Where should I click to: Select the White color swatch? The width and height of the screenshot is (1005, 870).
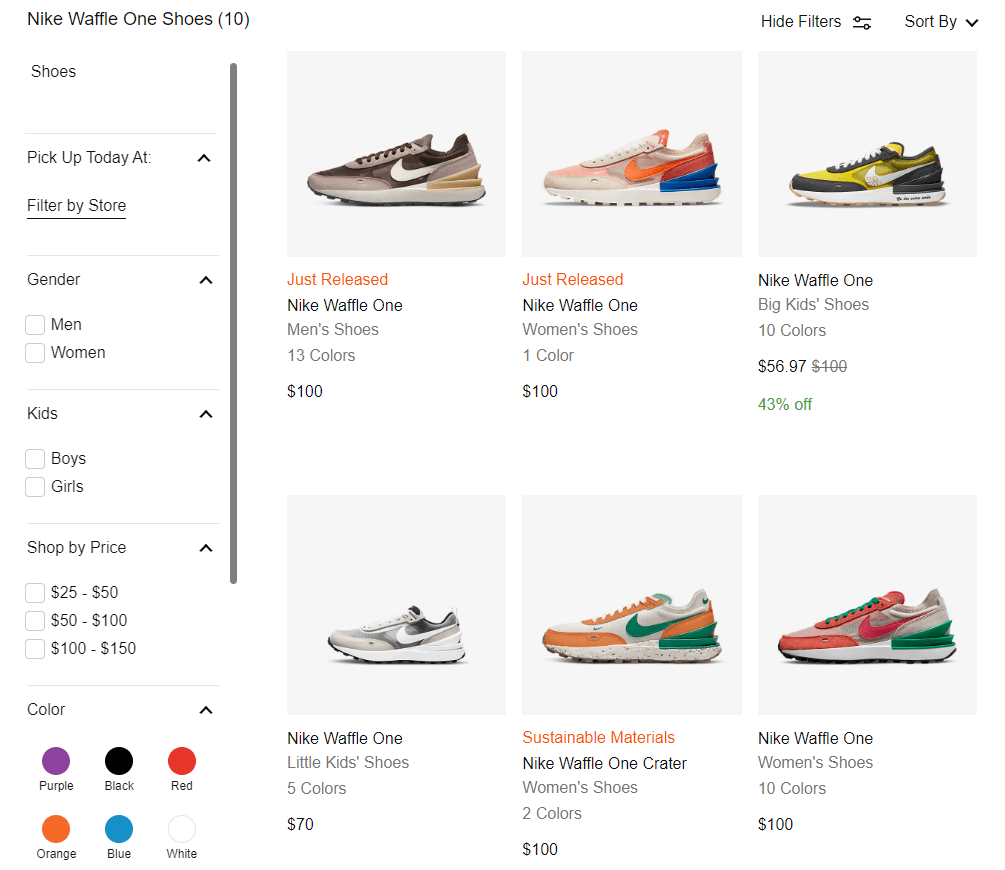click(182, 829)
